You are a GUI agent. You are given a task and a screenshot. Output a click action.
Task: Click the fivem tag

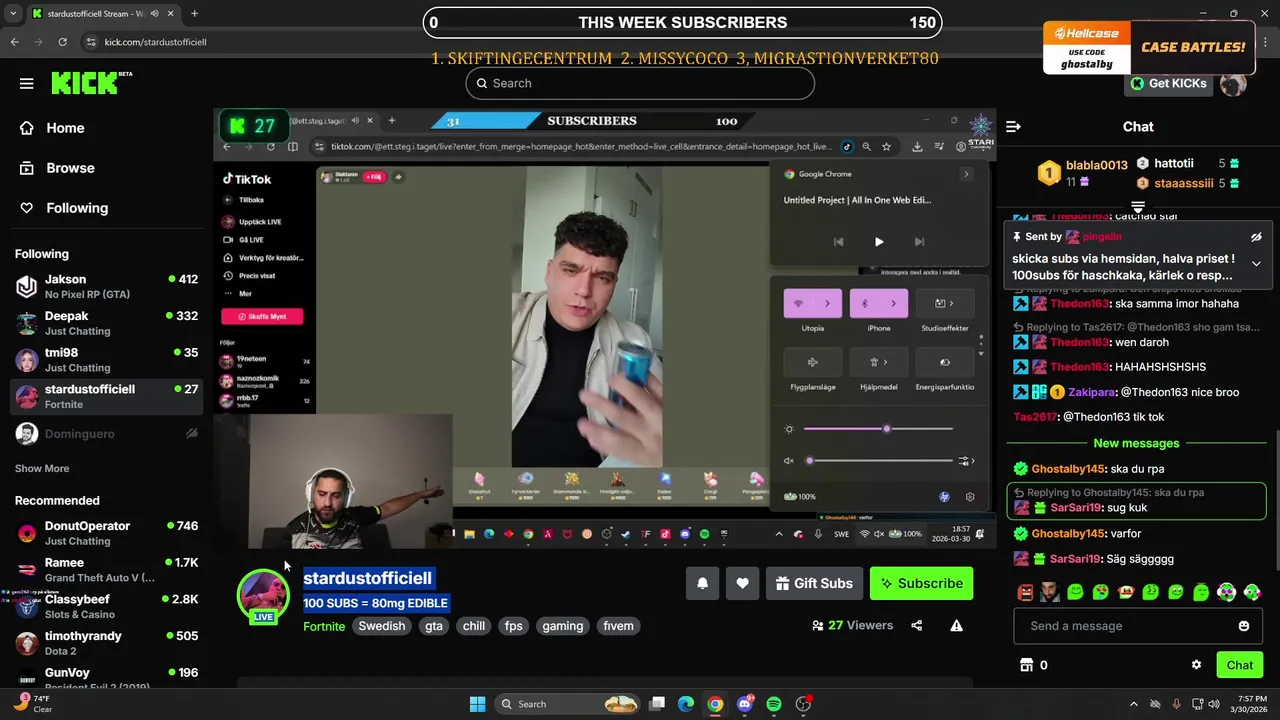[618, 626]
